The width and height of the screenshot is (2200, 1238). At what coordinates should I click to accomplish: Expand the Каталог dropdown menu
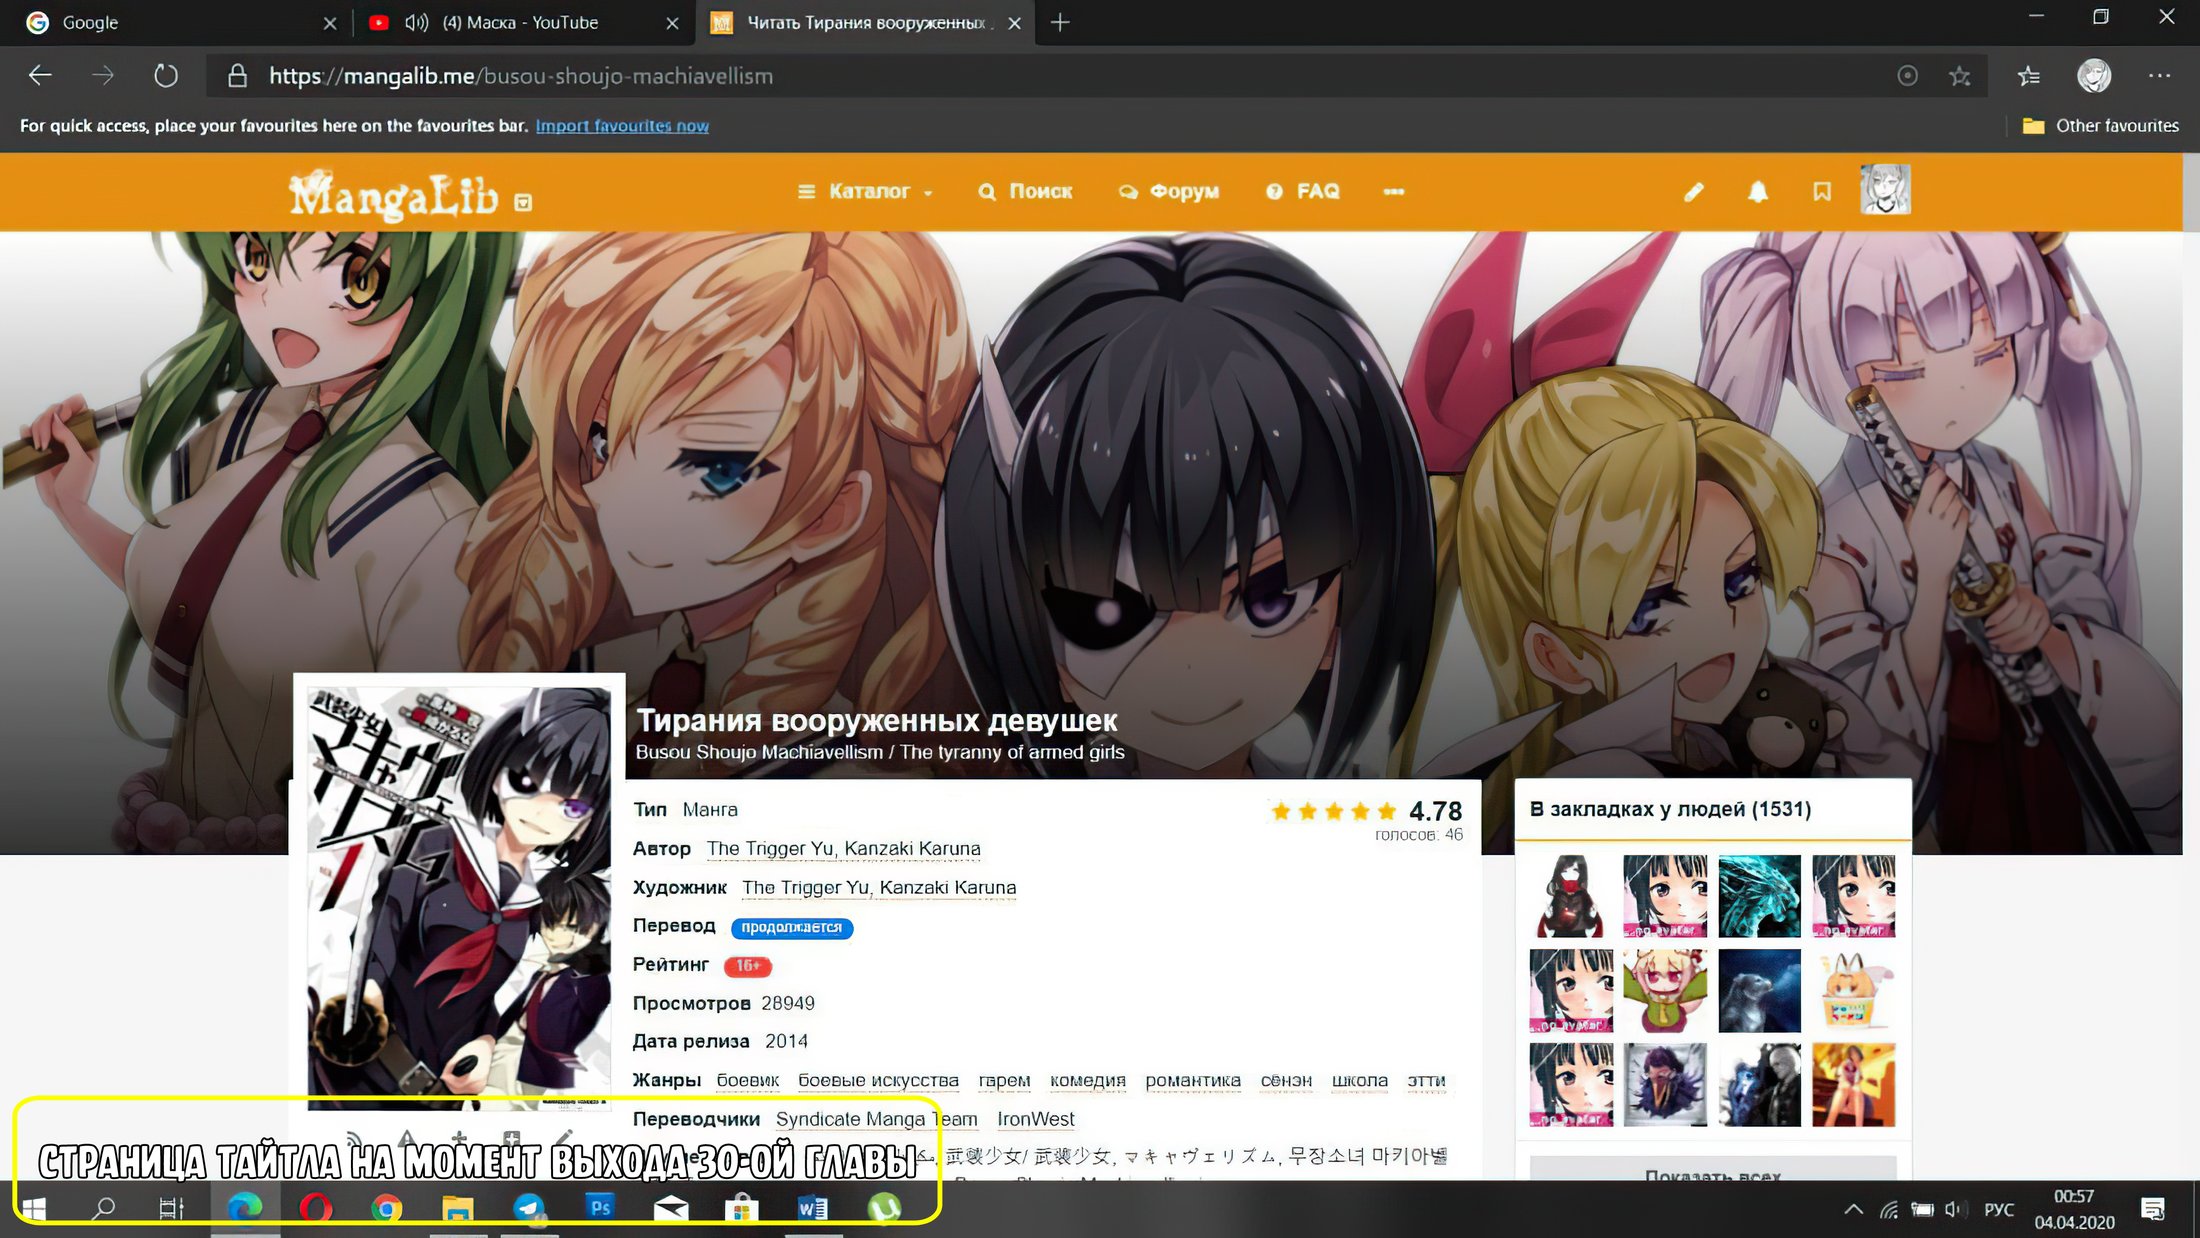[x=865, y=191]
